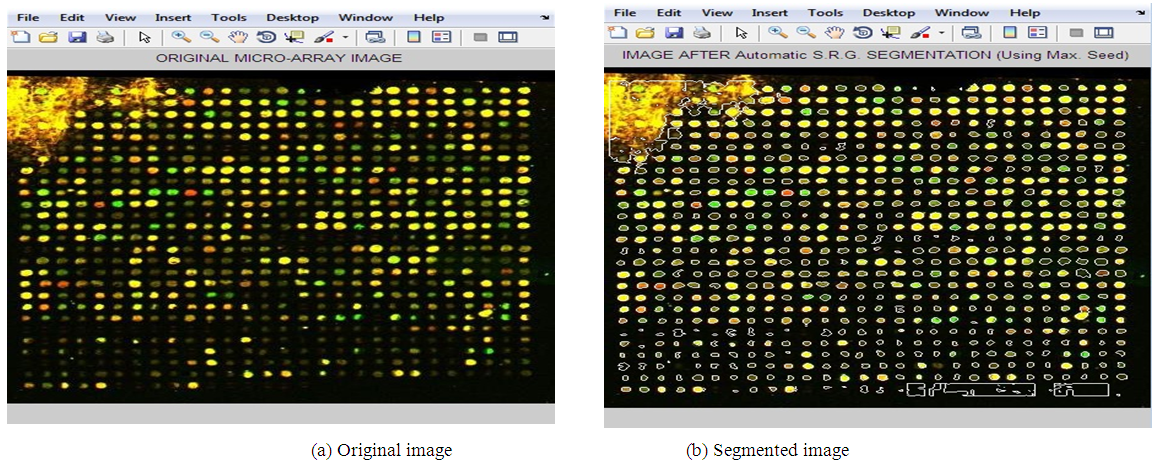Screen dimensions: 1156x465
Task: Enable Pan hand tool in segmented image window
Action: [836, 32]
